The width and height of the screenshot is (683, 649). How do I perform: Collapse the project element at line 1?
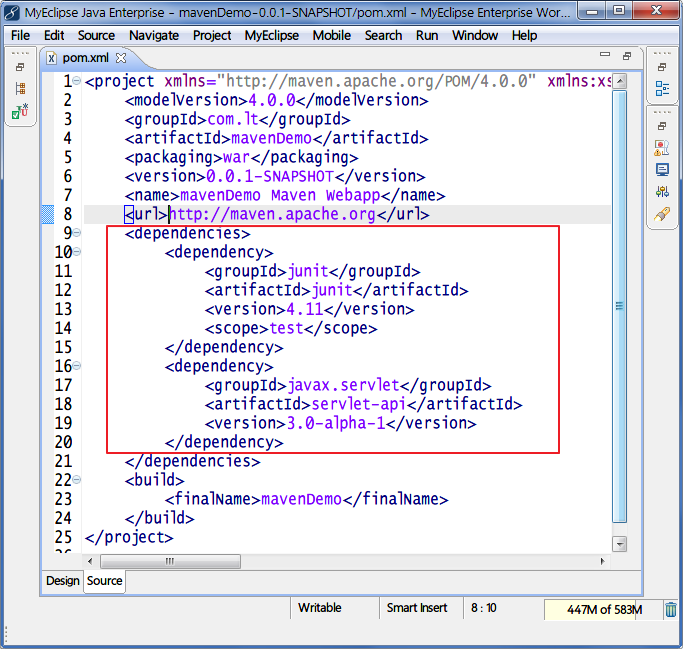pos(78,82)
